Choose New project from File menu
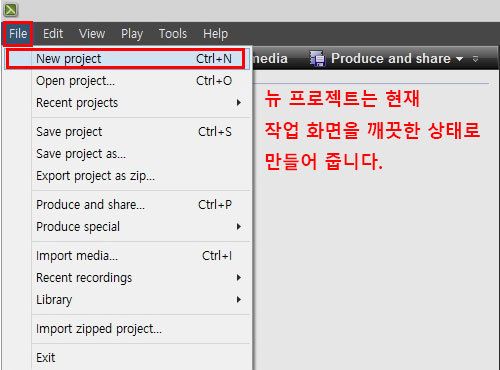 tap(127, 59)
